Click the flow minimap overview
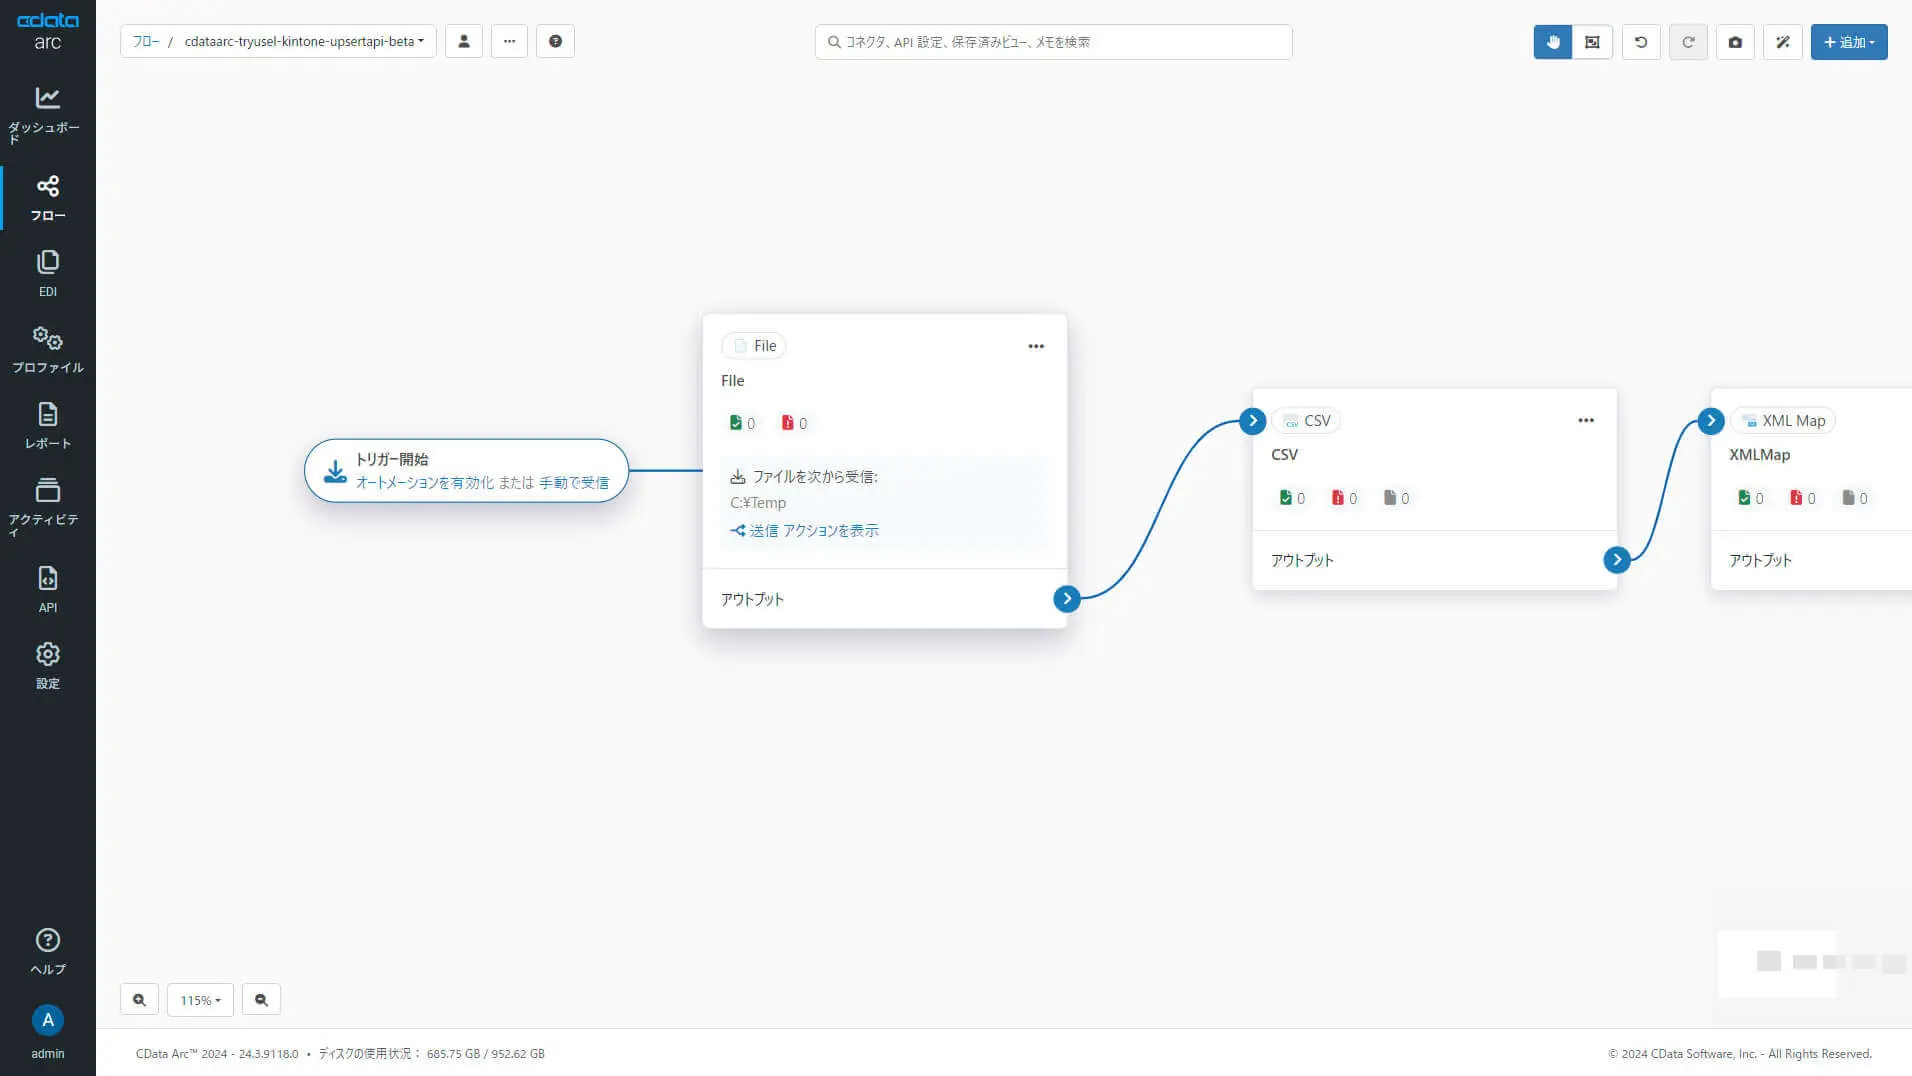The width and height of the screenshot is (1912, 1076). point(1812,958)
